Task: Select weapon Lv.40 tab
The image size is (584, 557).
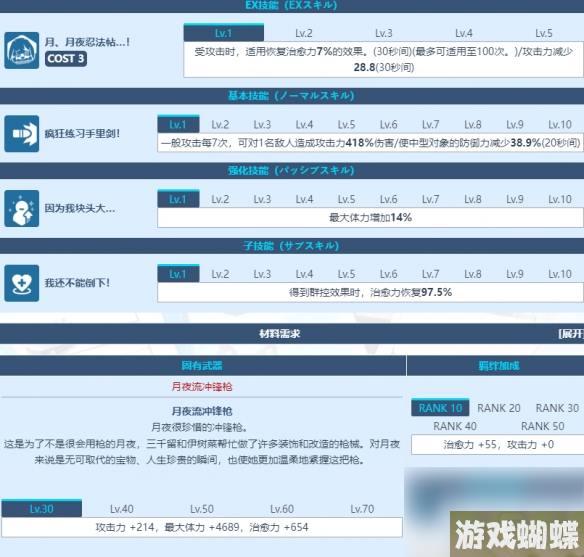Action: click(122, 509)
